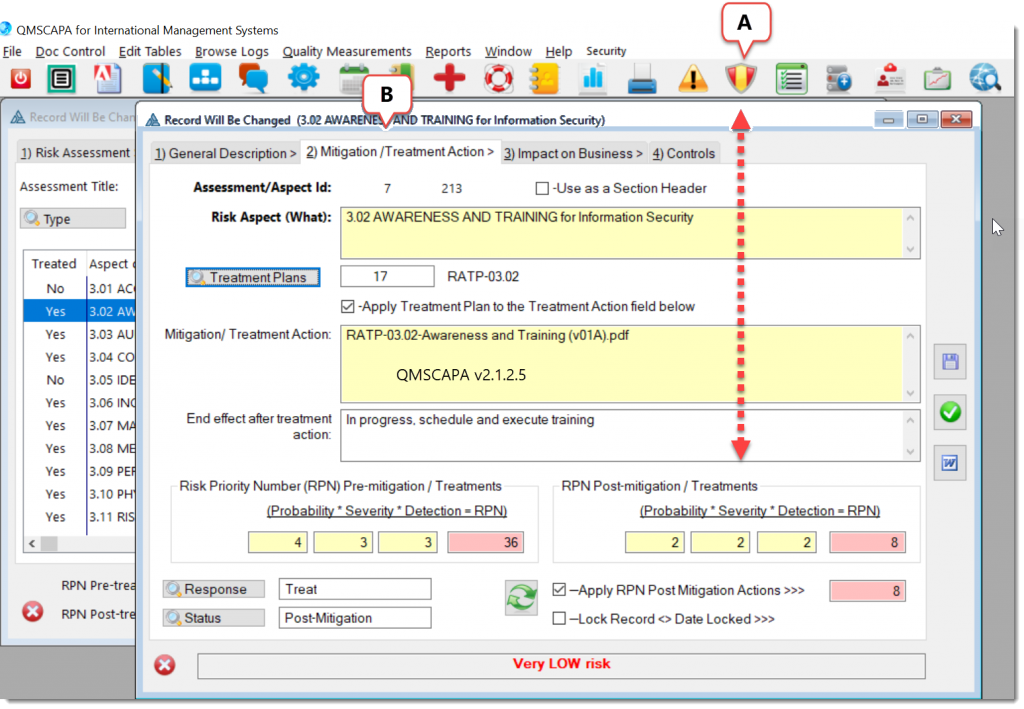Click the Response field showing Treat
Viewport: 1024px width, 709px height.
355,589
